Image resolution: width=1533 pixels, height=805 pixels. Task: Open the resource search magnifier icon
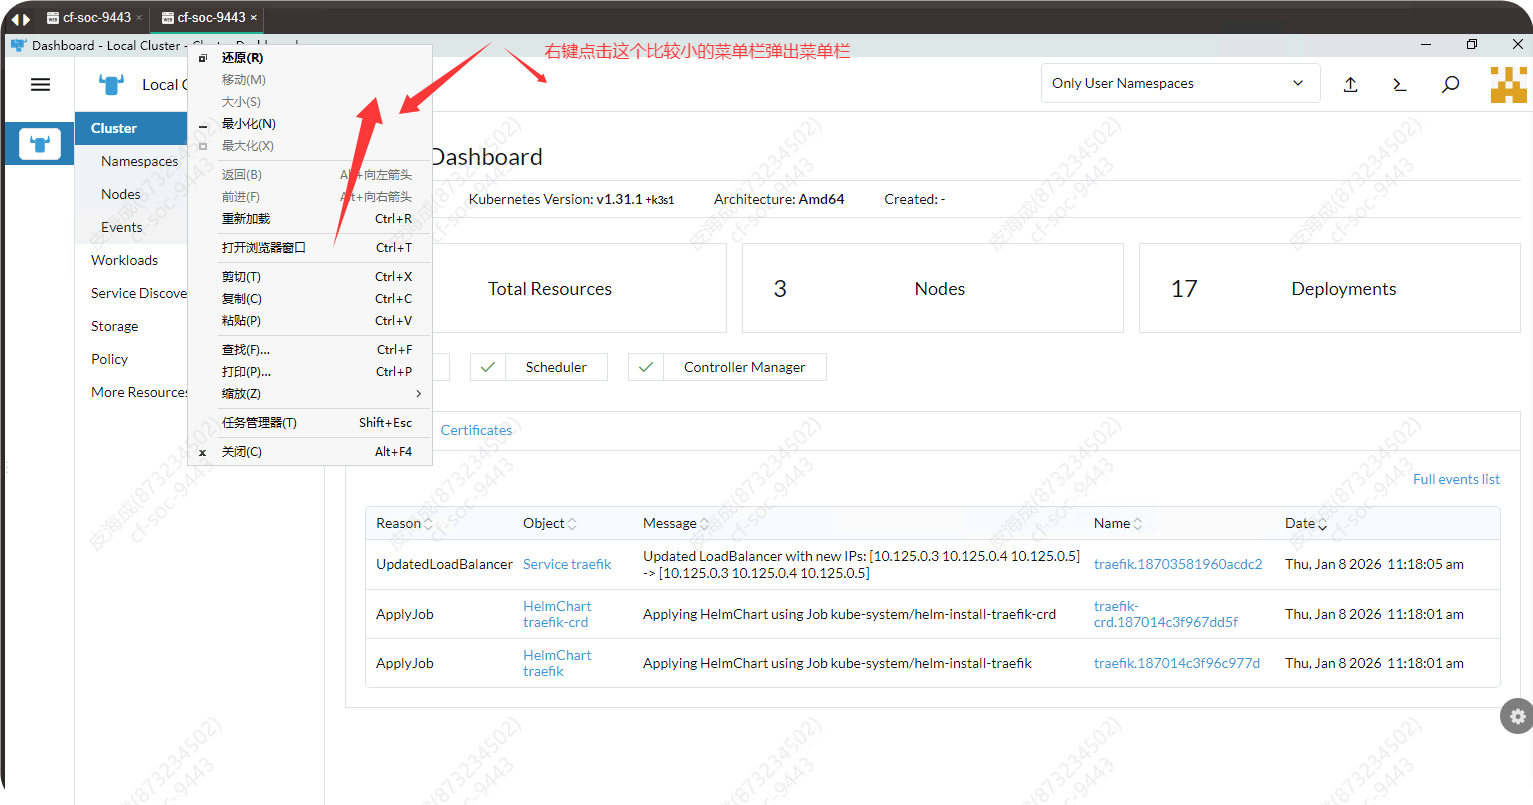[1450, 84]
